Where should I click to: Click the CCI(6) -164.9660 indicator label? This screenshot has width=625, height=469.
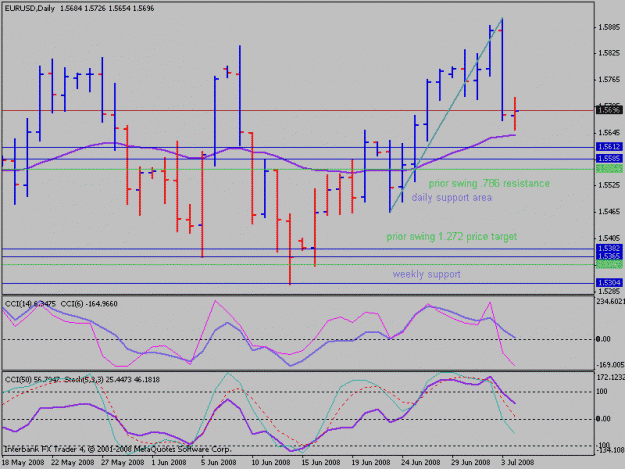click(89, 304)
